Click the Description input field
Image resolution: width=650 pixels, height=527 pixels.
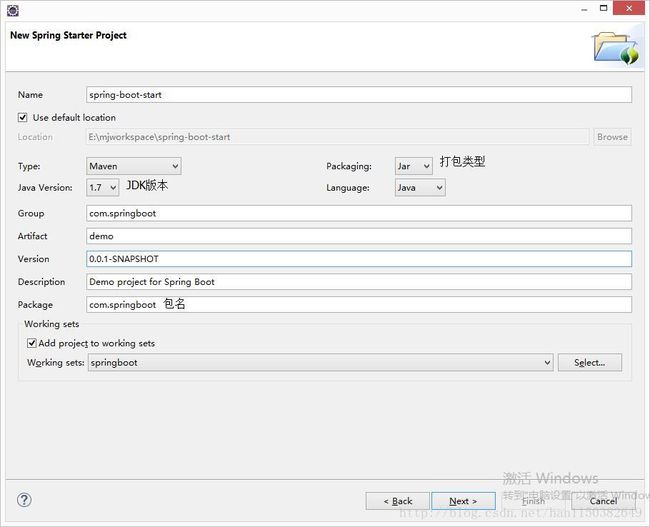(359, 282)
